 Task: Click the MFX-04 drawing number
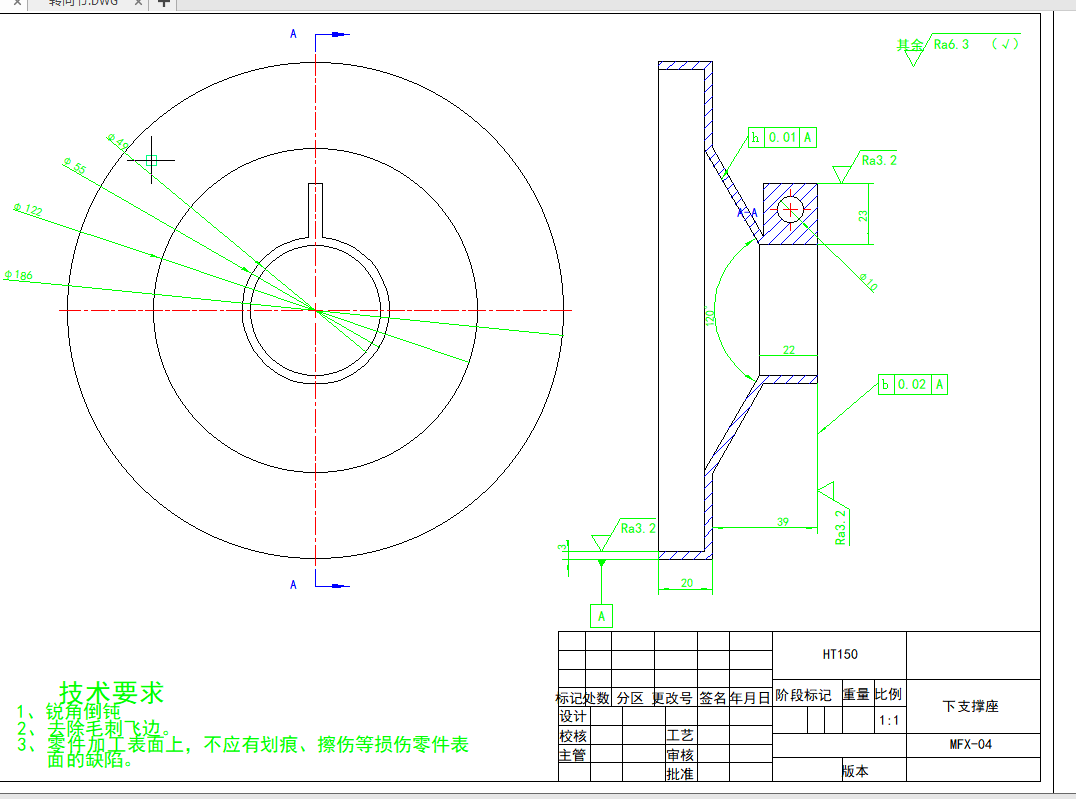971,744
